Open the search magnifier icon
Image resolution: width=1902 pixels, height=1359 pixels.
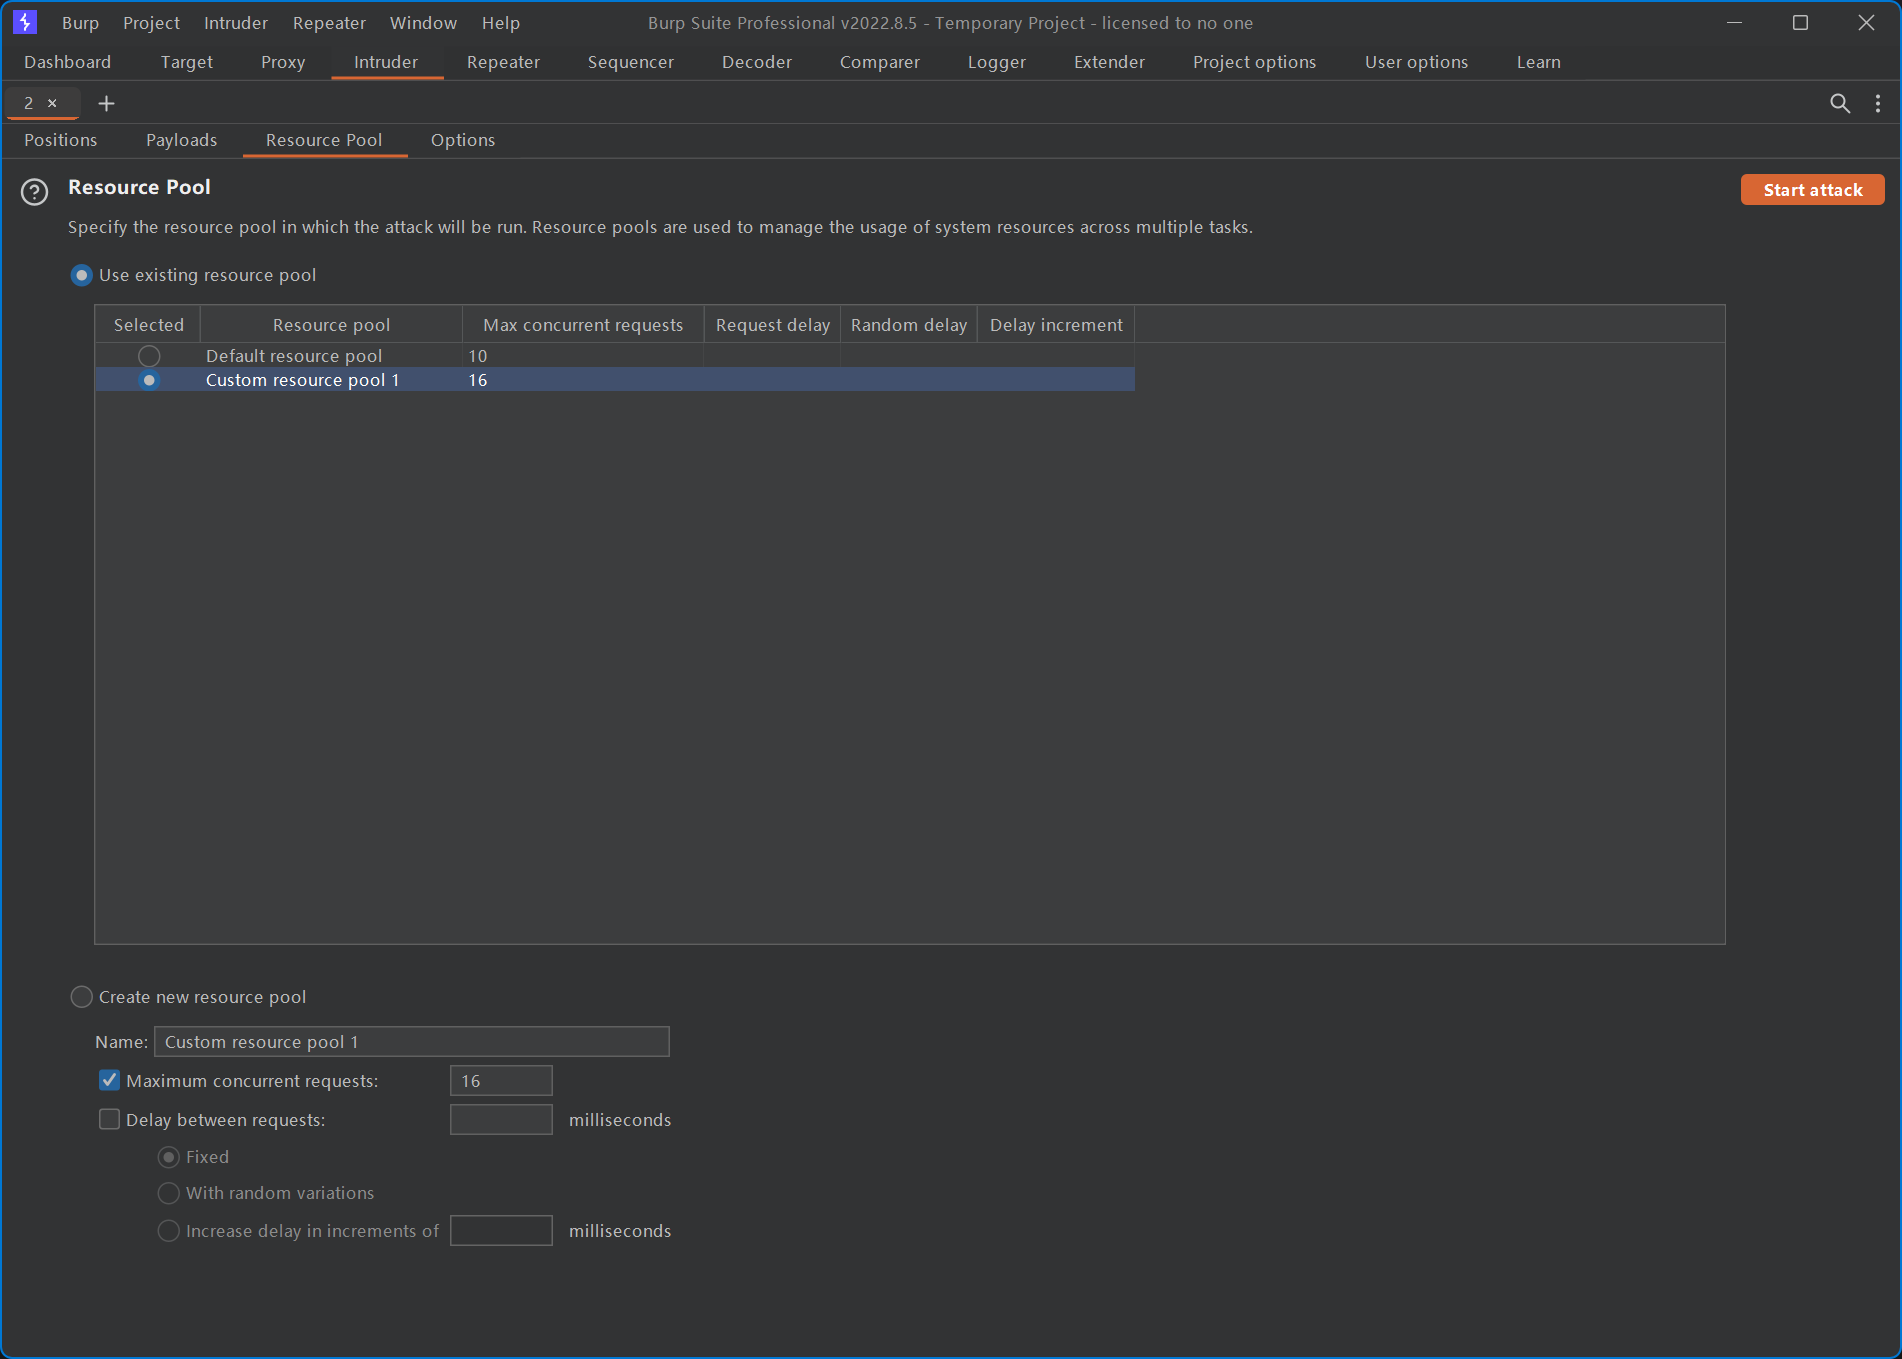coord(1839,103)
